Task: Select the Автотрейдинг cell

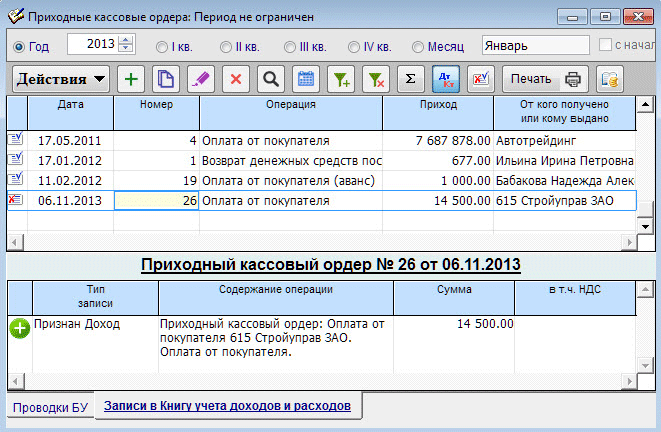Action: tap(564, 140)
